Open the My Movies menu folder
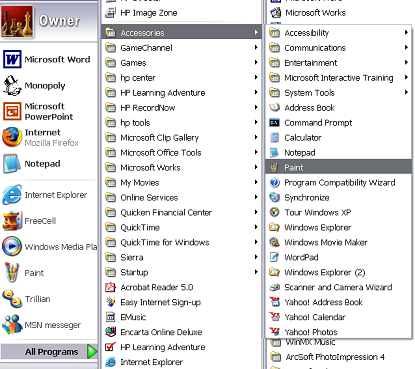 click(182, 182)
